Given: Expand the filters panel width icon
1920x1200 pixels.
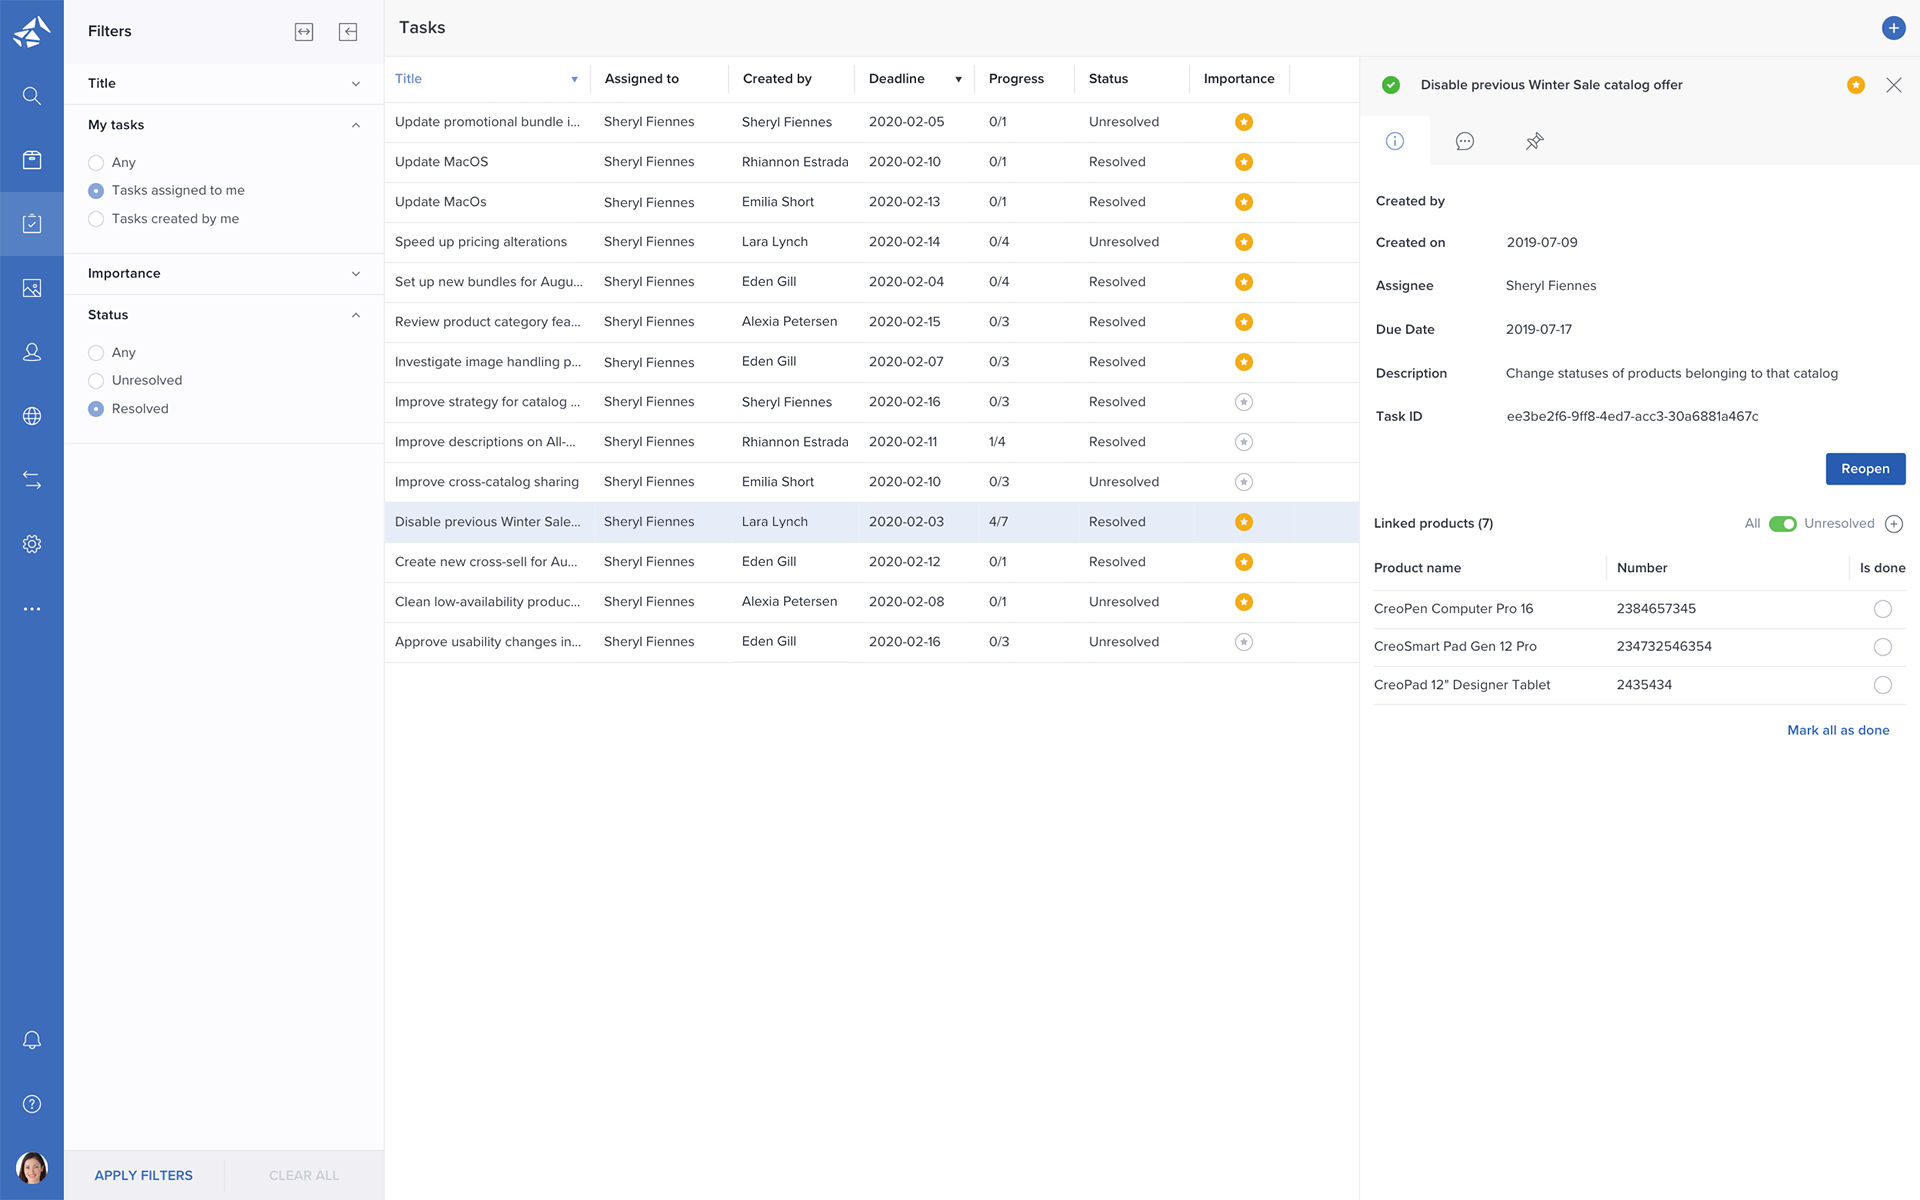Looking at the screenshot, I should pyautogui.click(x=304, y=32).
